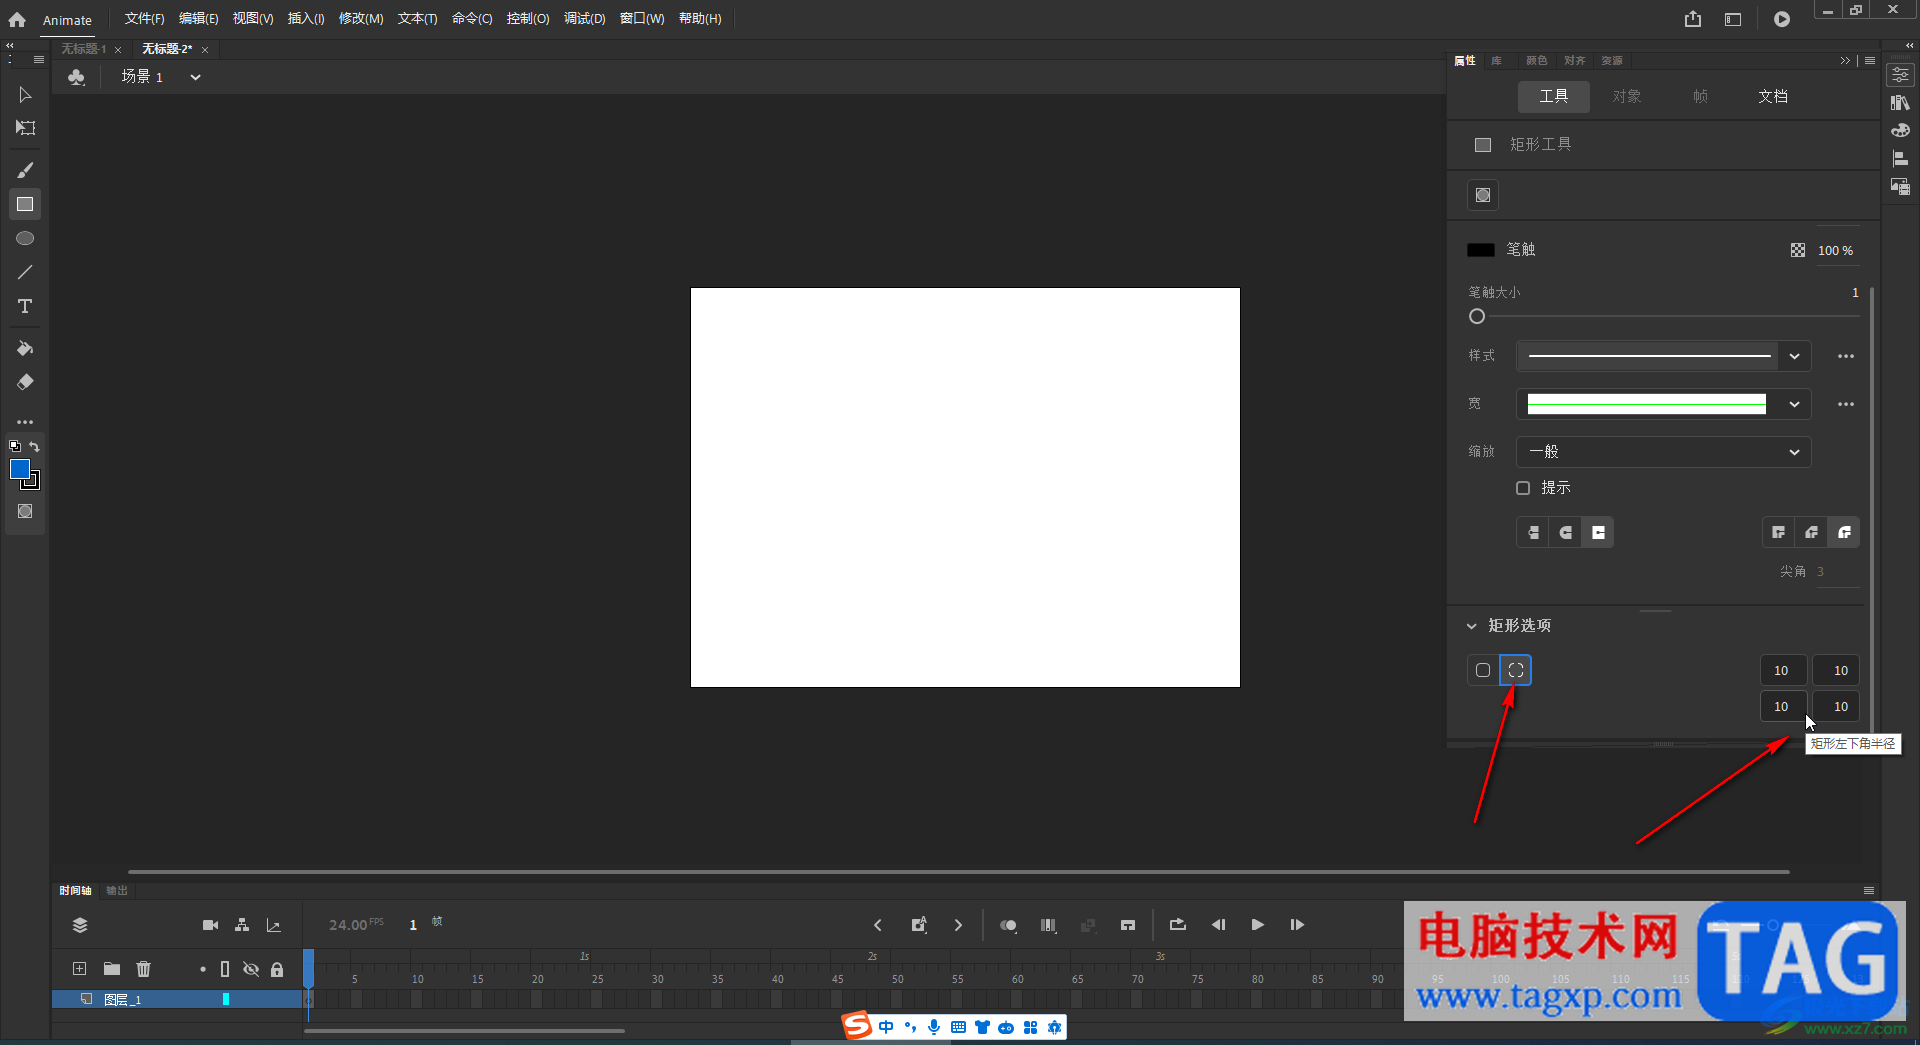Select the Rectangle tool in toolbar
The image size is (1920, 1045).
[x=25, y=204]
